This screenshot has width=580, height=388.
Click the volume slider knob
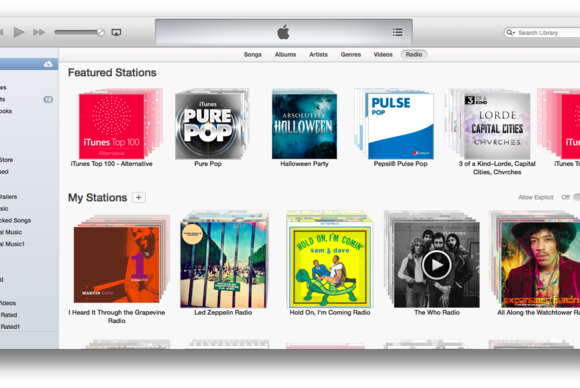point(100,32)
